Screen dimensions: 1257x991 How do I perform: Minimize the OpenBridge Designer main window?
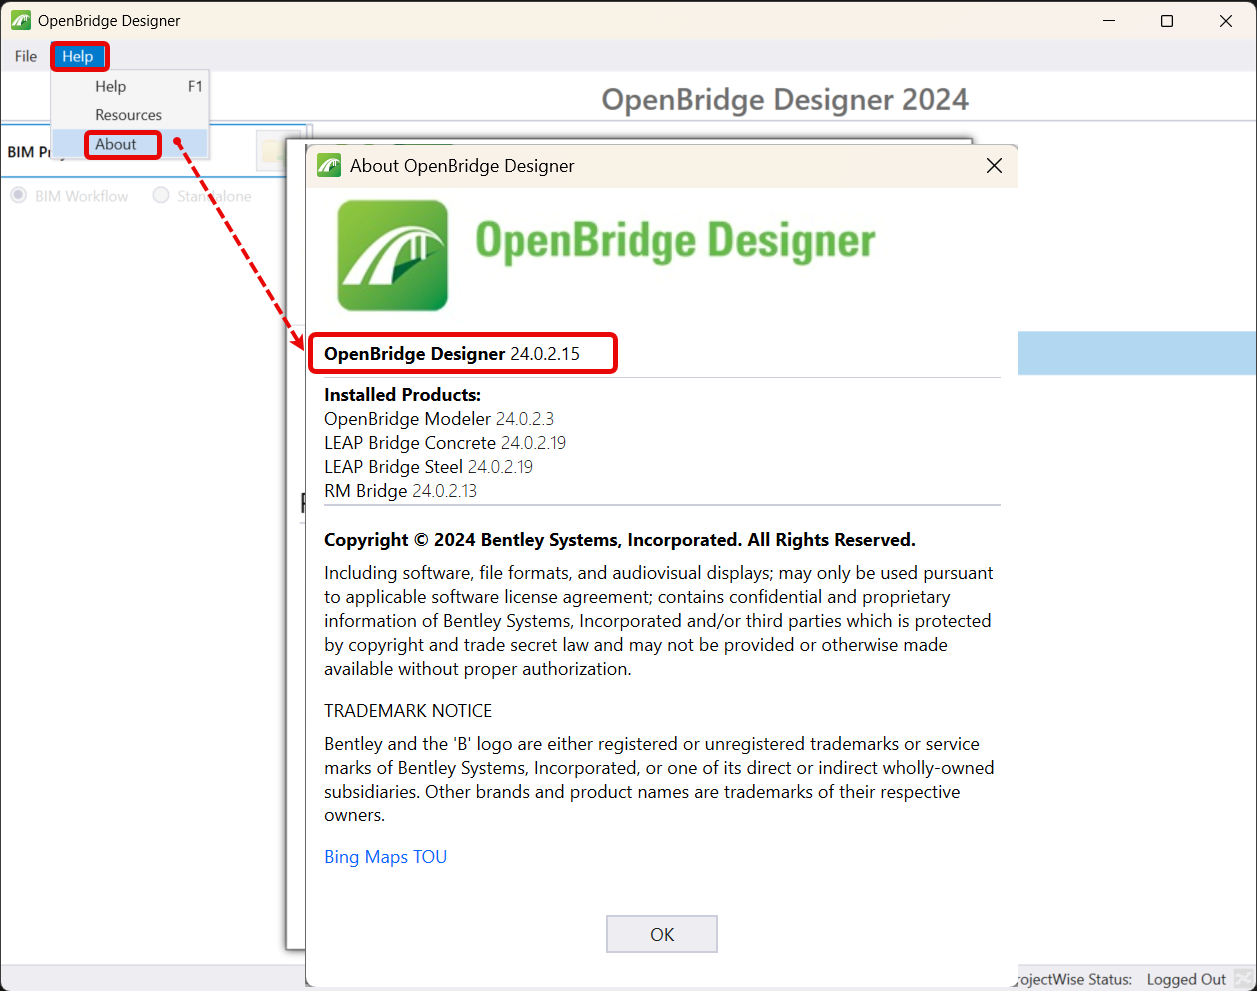click(x=1109, y=21)
